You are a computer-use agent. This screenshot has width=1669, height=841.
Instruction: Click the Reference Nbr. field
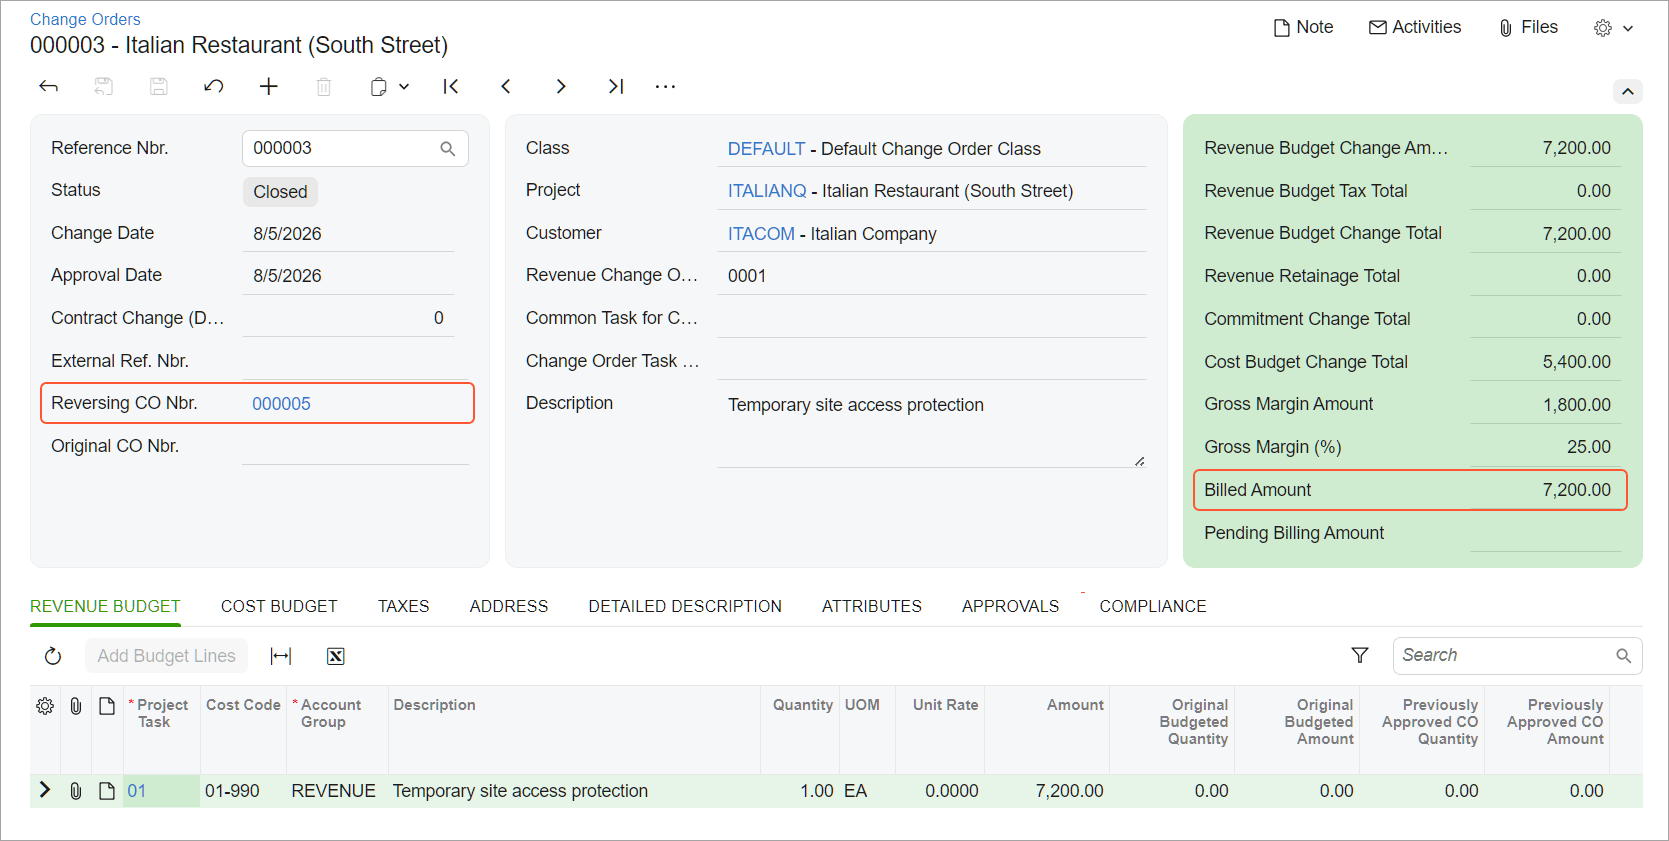355,149
